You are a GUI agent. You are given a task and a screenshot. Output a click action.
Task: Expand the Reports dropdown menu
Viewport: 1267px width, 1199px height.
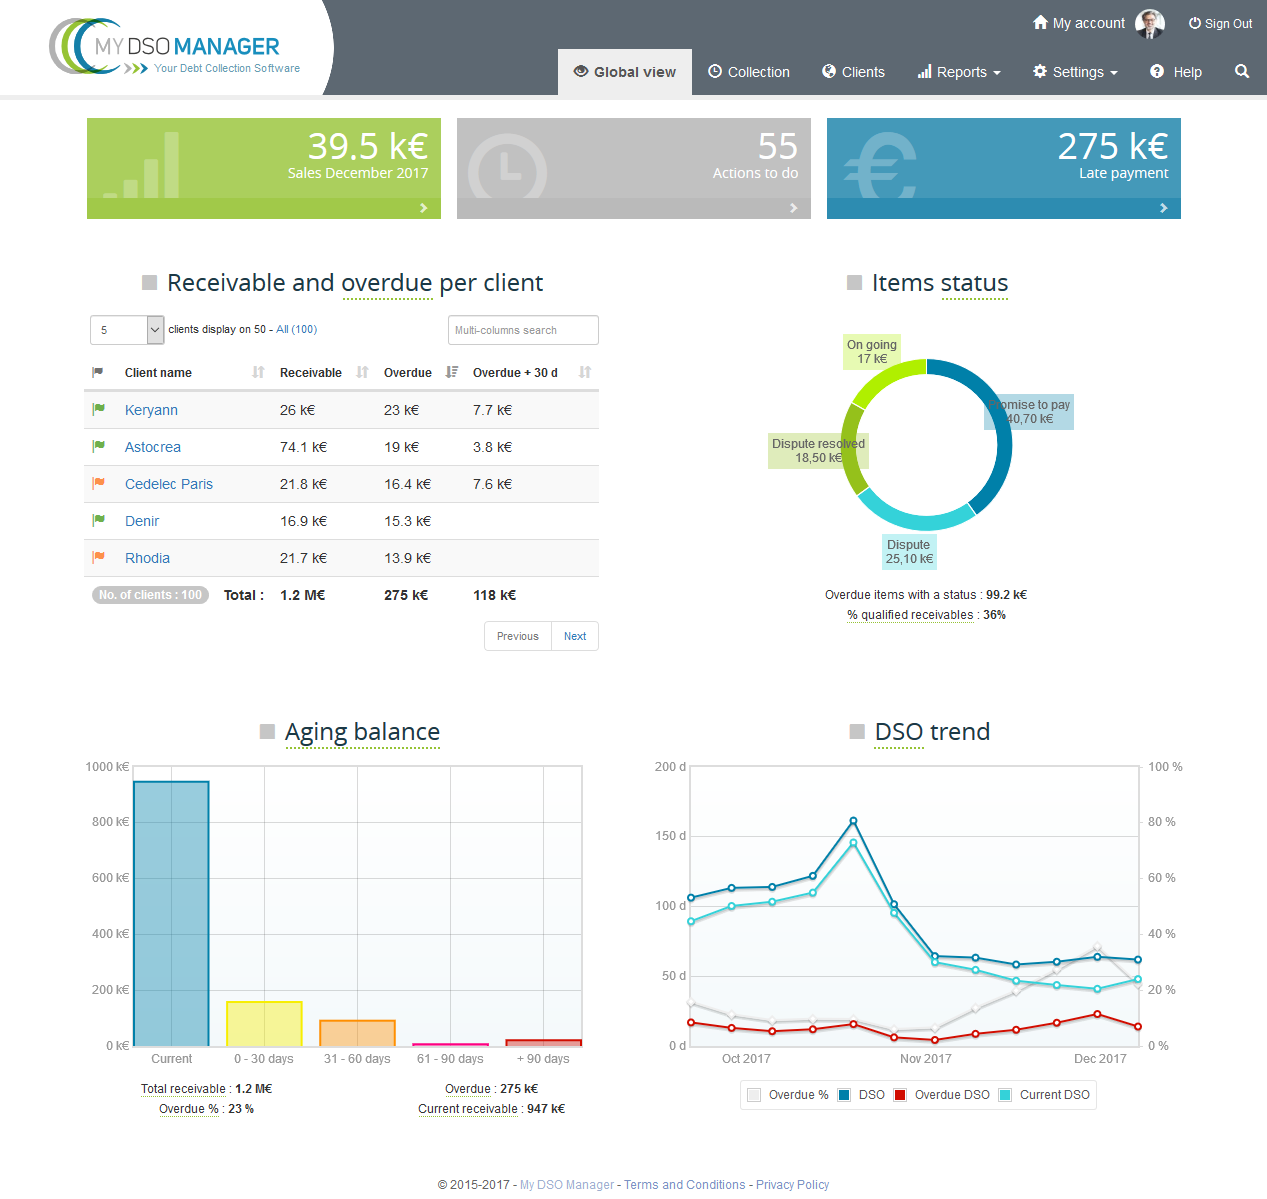pos(959,72)
